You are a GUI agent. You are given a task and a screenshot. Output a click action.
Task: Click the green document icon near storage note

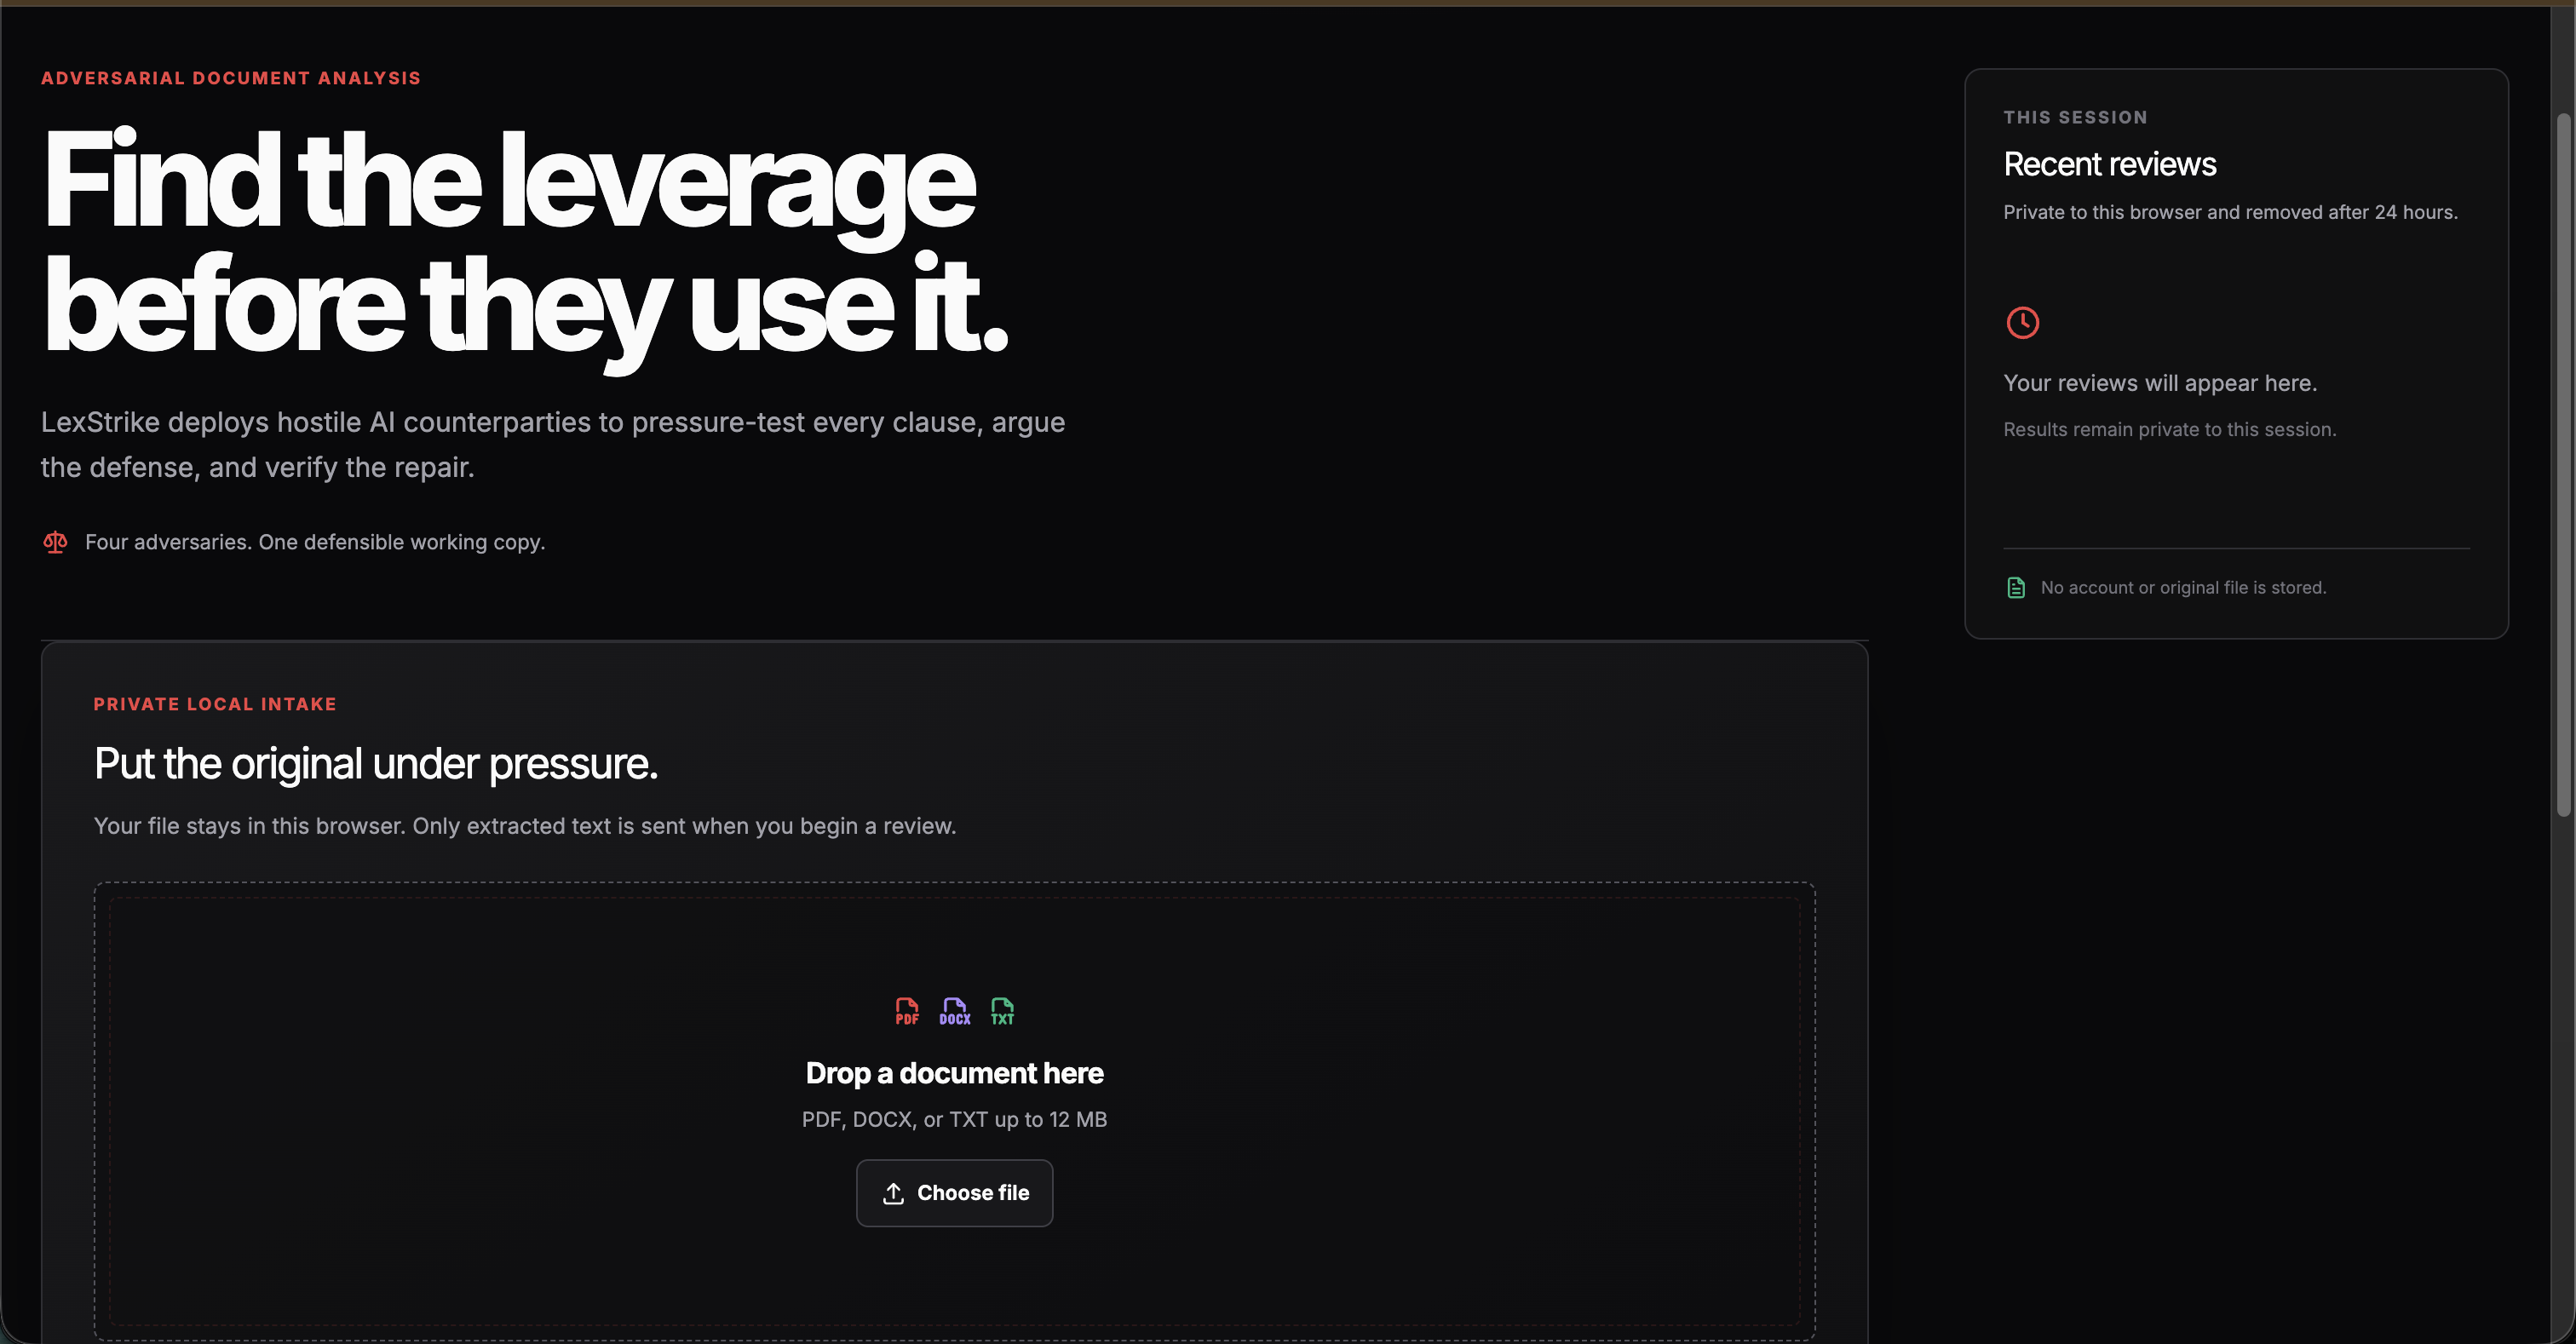pyautogui.click(x=2016, y=588)
